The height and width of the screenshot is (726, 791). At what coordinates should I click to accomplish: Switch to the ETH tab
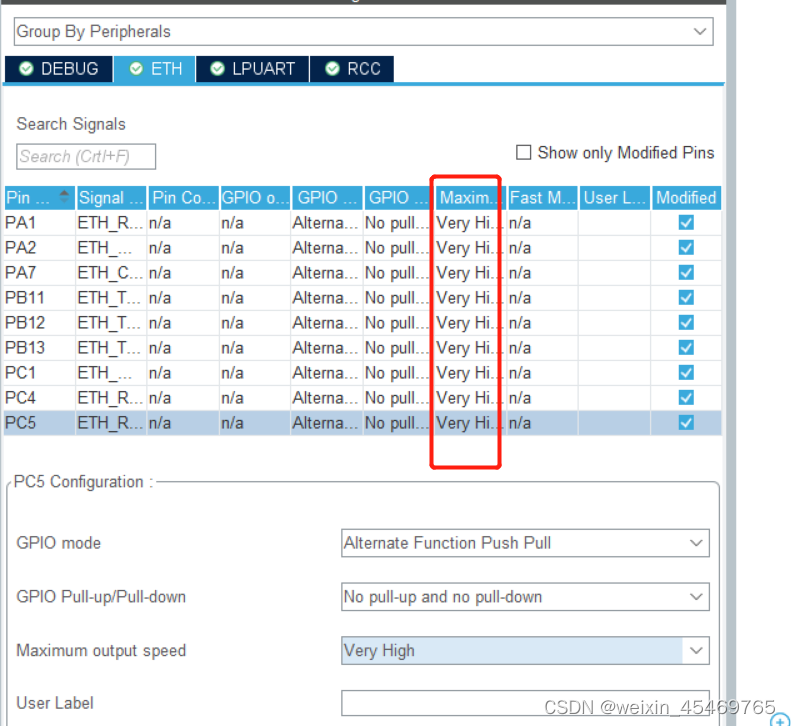(x=155, y=69)
